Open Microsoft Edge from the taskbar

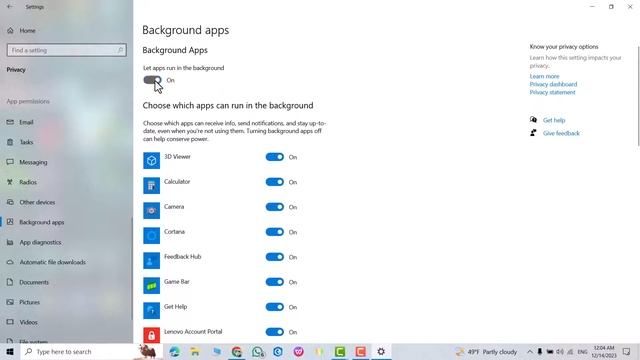(x=175, y=351)
